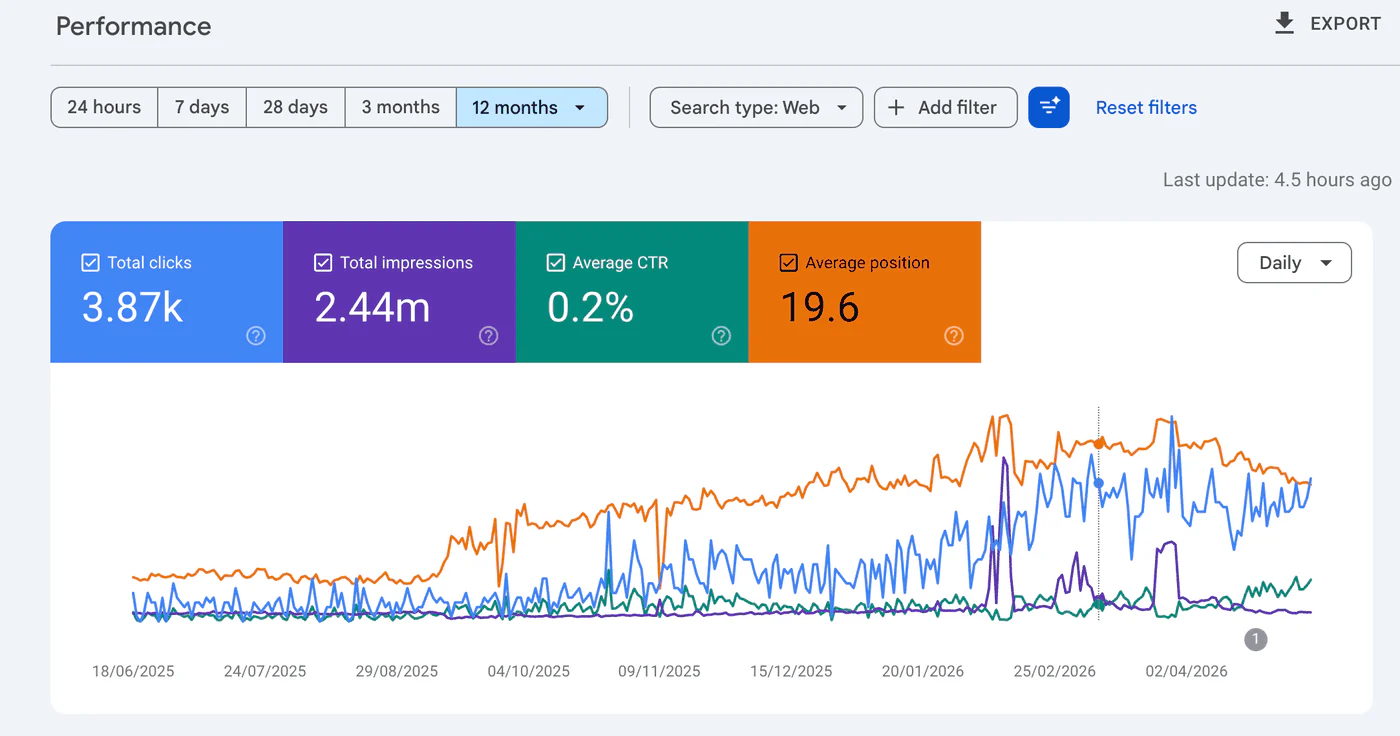Click the 04/10/2025 axis date label
This screenshot has width=1400, height=736.
click(x=529, y=671)
